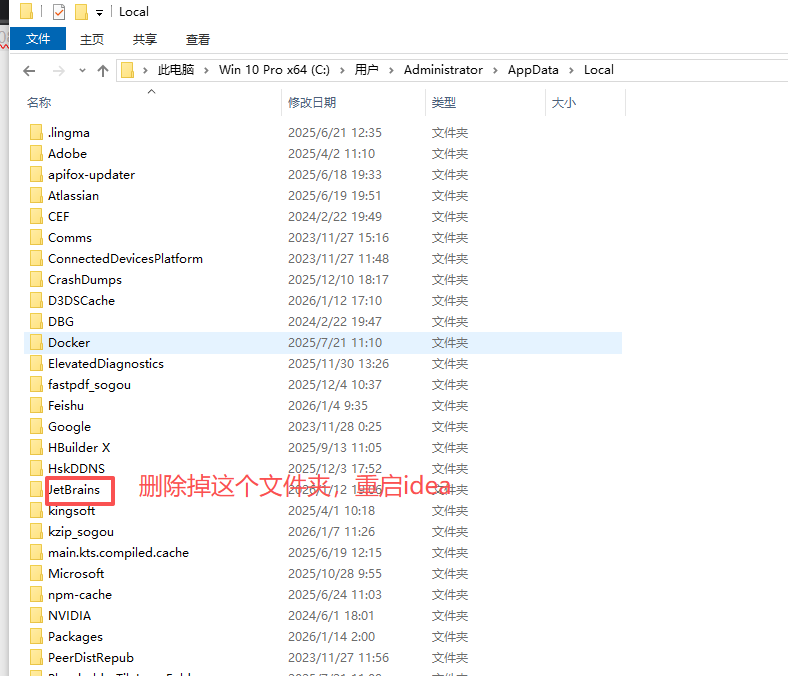Select the kzip_sogou folder name

click(81, 532)
